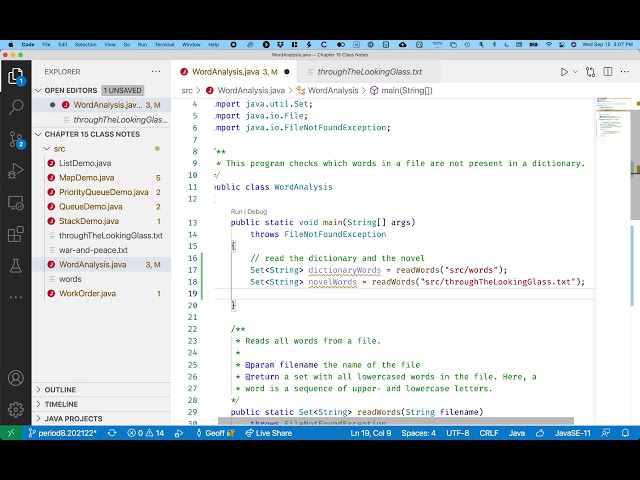Open the Selection menu
This screenshot has height=480, width=640.
point(86,44)
